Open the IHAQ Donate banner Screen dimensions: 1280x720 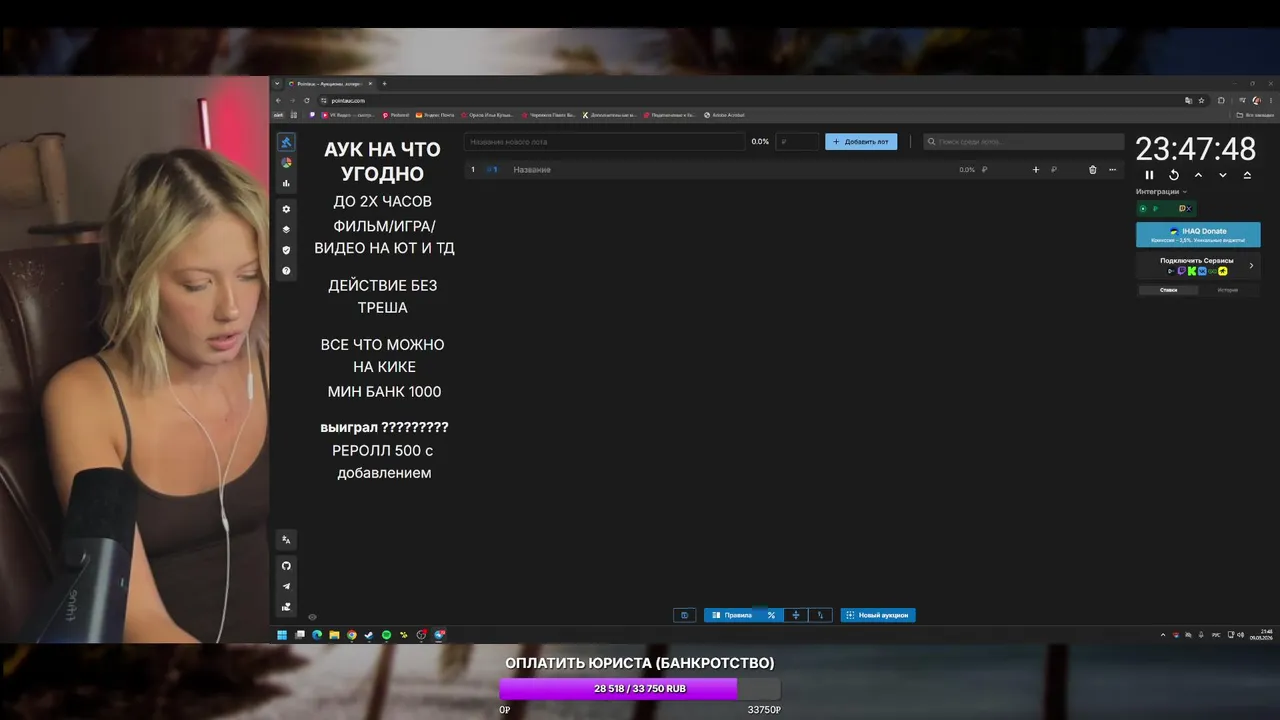coord(1198,234)
